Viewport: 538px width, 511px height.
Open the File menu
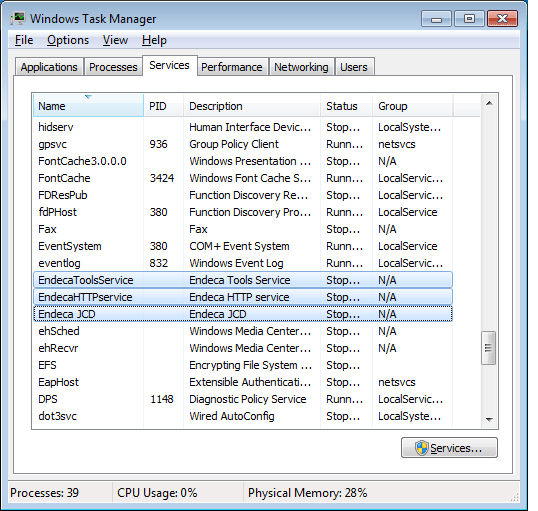[24, 40]
